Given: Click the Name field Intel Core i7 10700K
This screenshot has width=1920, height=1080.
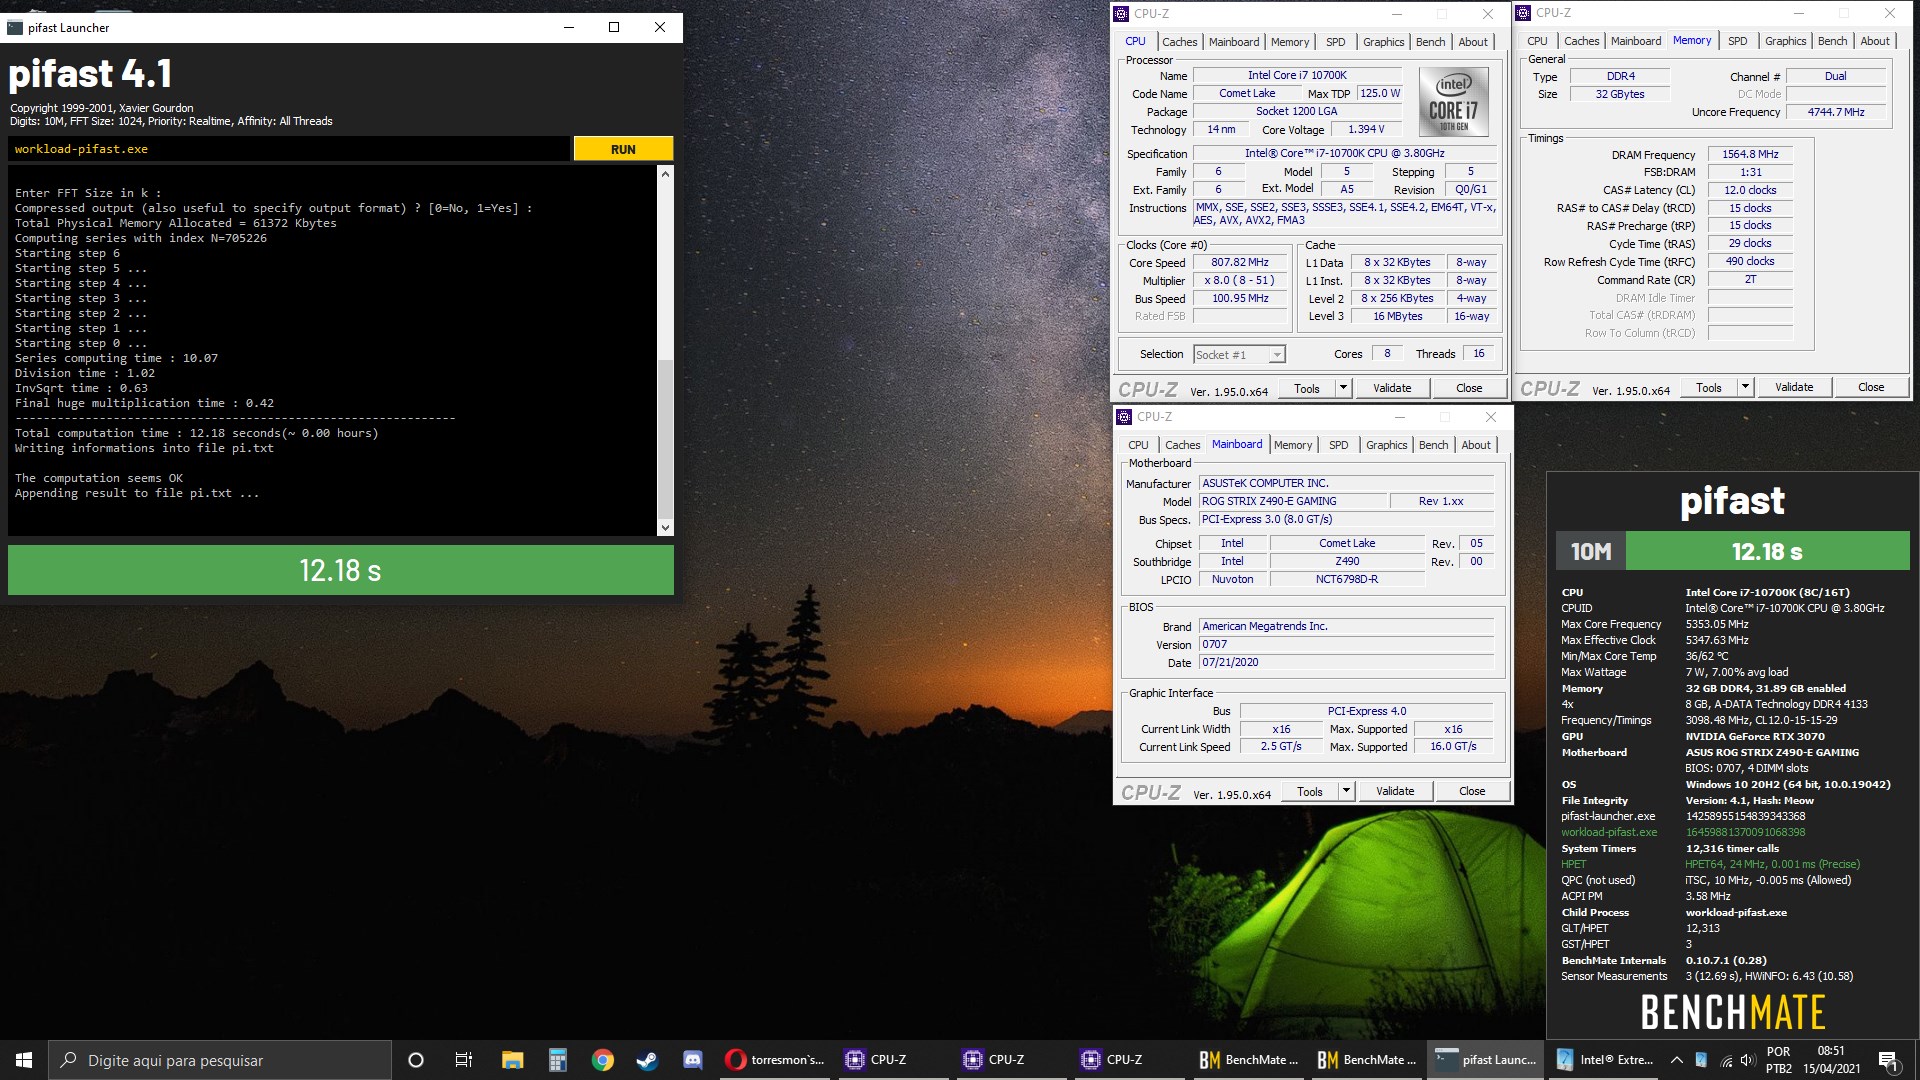Looking at the screenshot, I should 1297,75.
